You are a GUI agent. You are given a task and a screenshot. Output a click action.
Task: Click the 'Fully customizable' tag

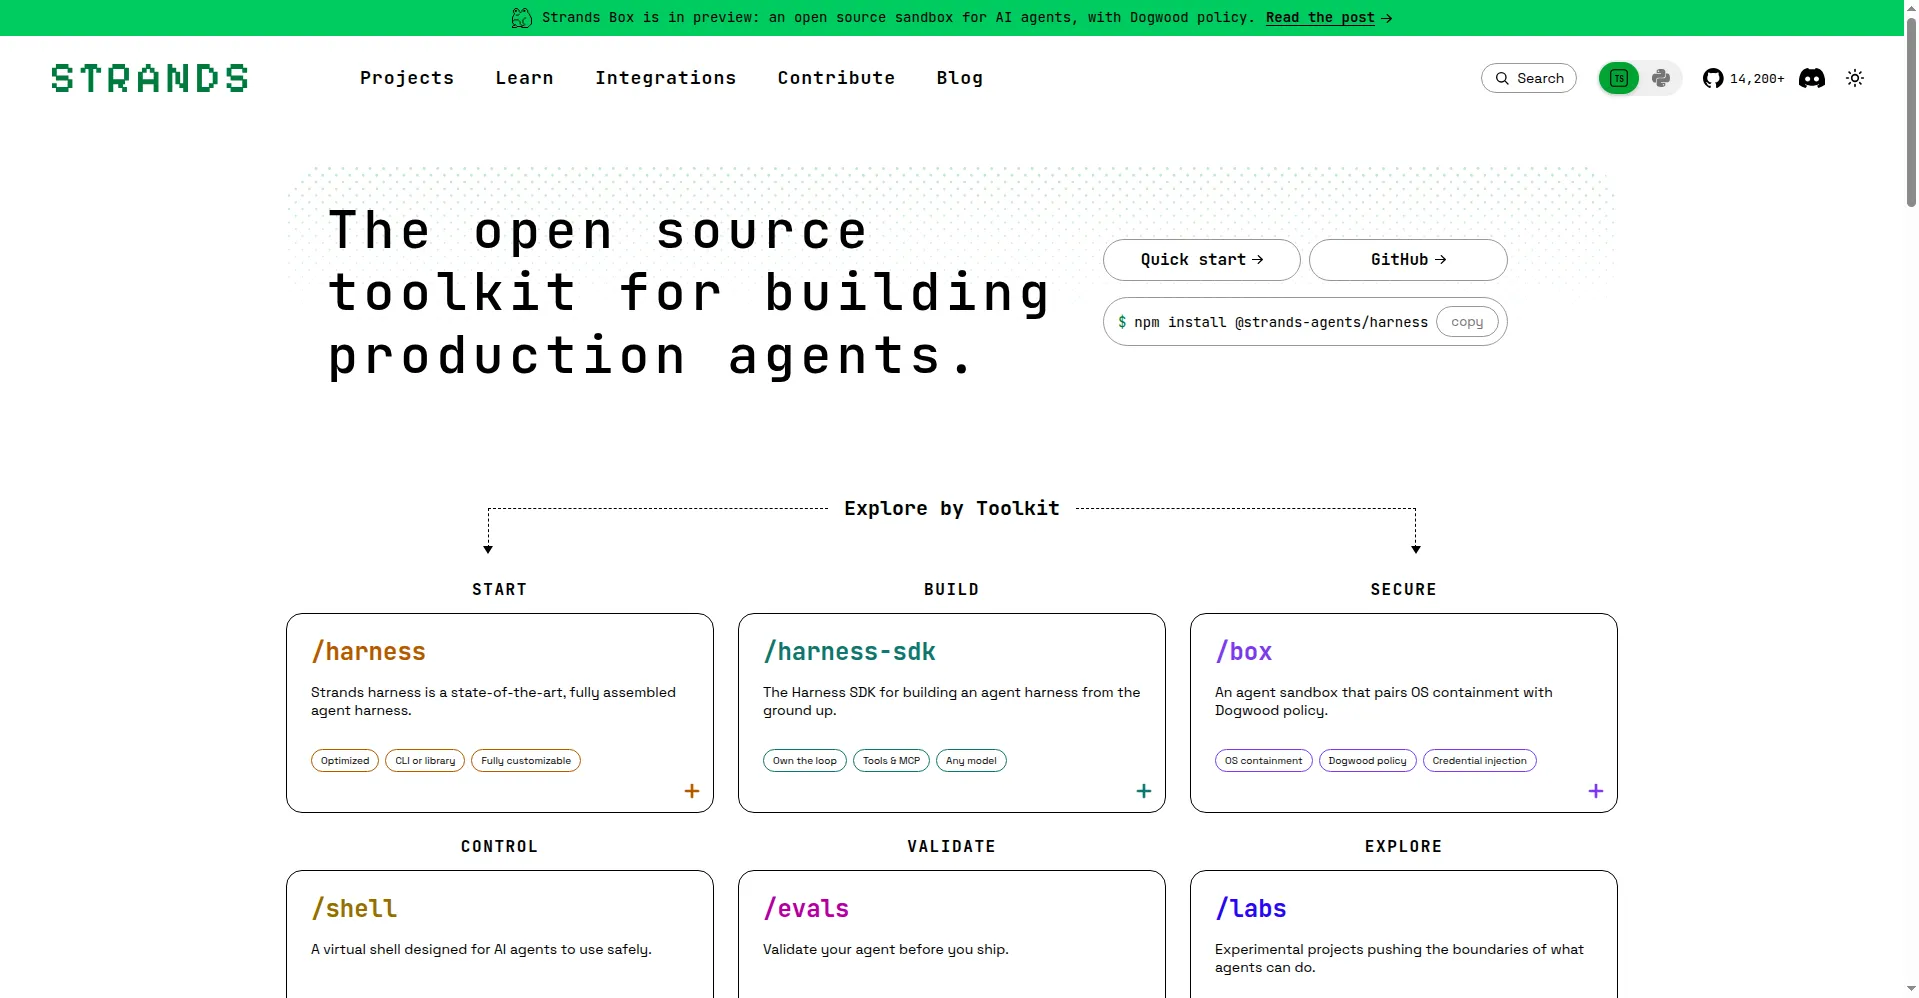point(526,761)
